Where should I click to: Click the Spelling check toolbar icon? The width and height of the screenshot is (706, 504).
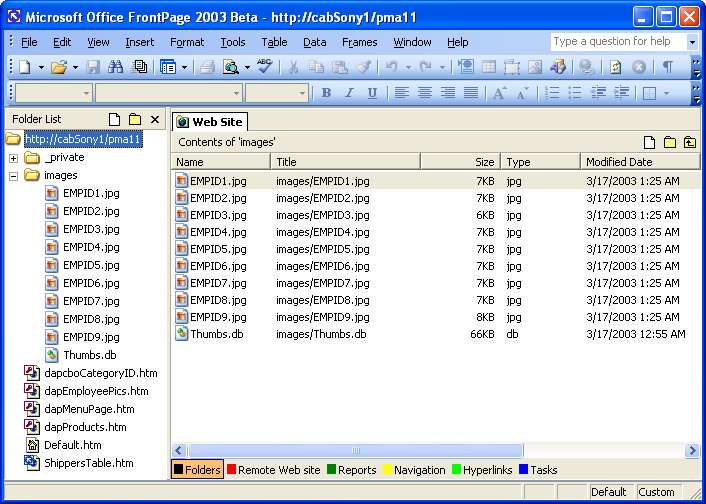(x=264, y=67)
